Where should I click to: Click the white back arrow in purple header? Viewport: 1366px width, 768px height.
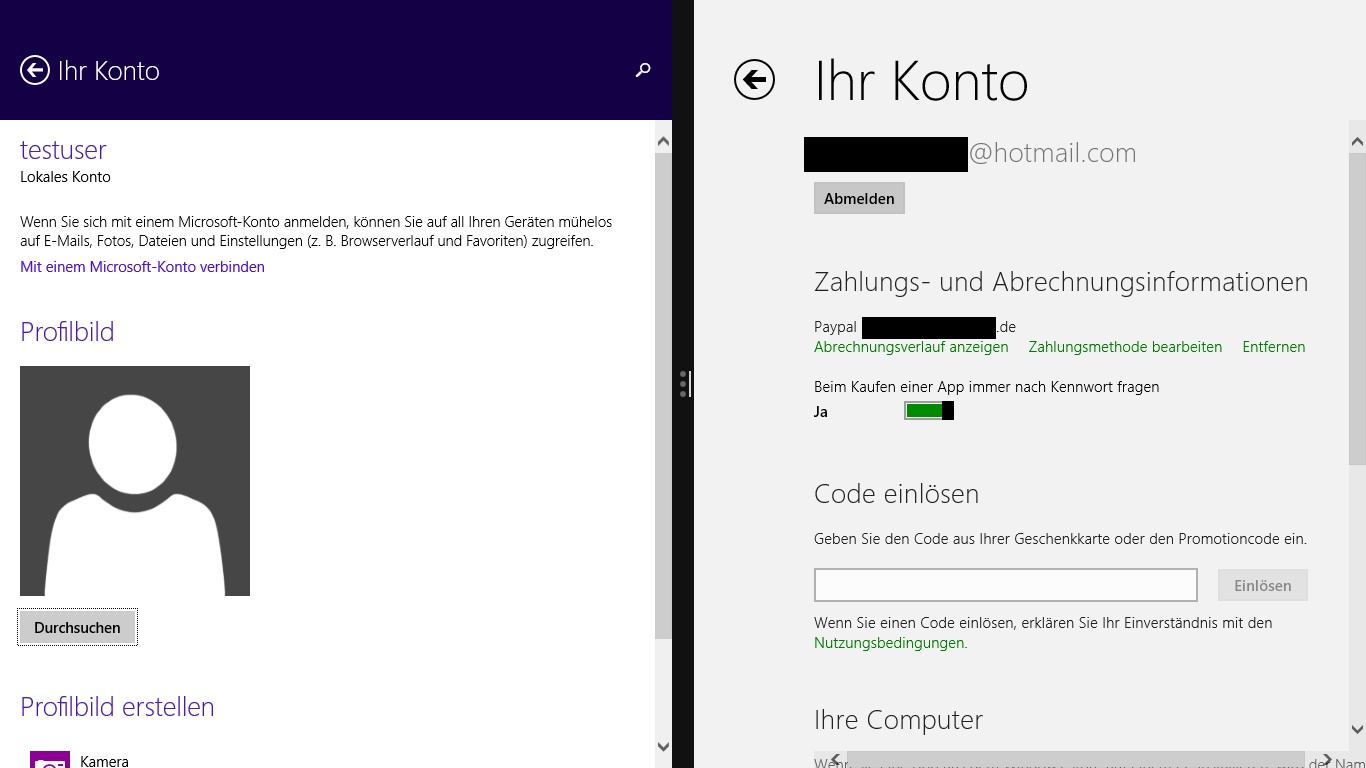click(x=35, y=70)
